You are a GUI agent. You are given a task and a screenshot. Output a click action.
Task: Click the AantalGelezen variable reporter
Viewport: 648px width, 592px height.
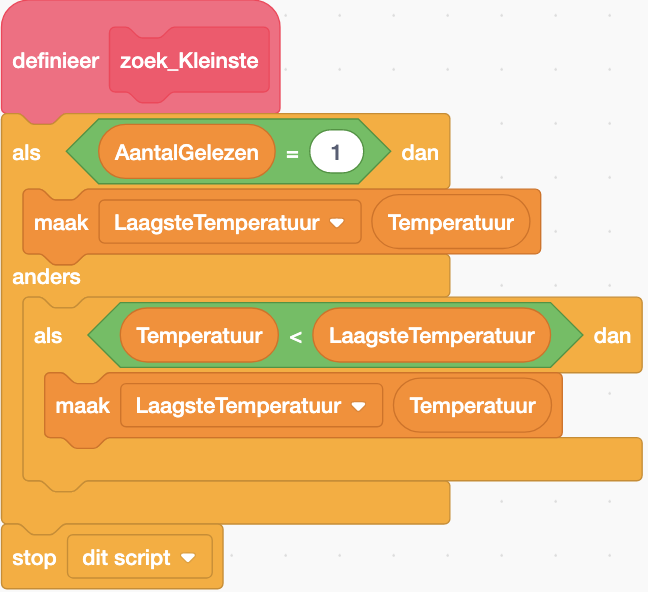[186, 154]
